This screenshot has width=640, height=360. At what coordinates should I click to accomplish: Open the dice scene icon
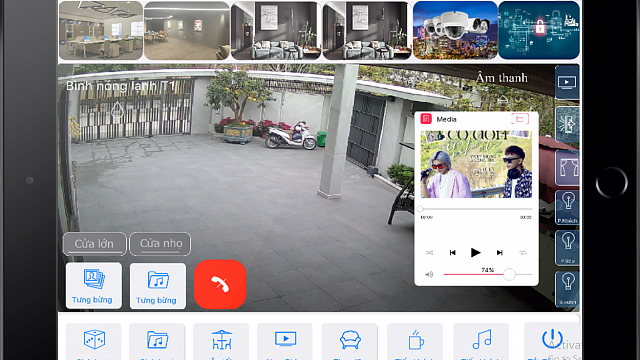click(94, 341)
